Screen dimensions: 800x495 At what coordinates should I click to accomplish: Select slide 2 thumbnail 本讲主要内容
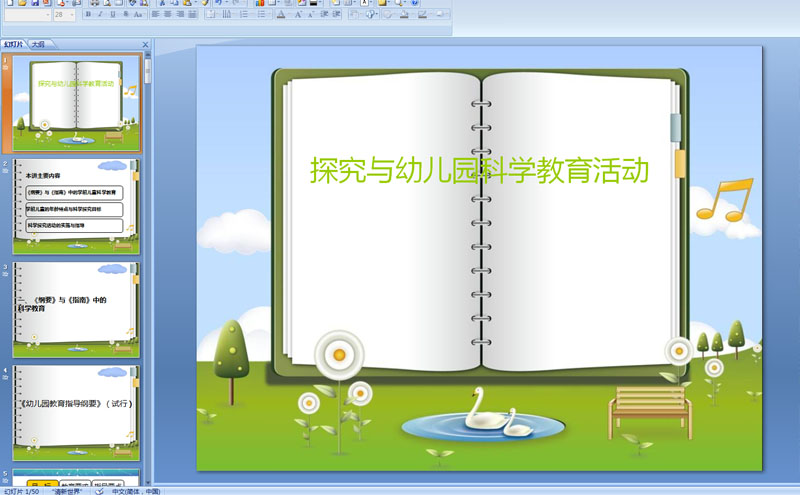pos(77,207)
